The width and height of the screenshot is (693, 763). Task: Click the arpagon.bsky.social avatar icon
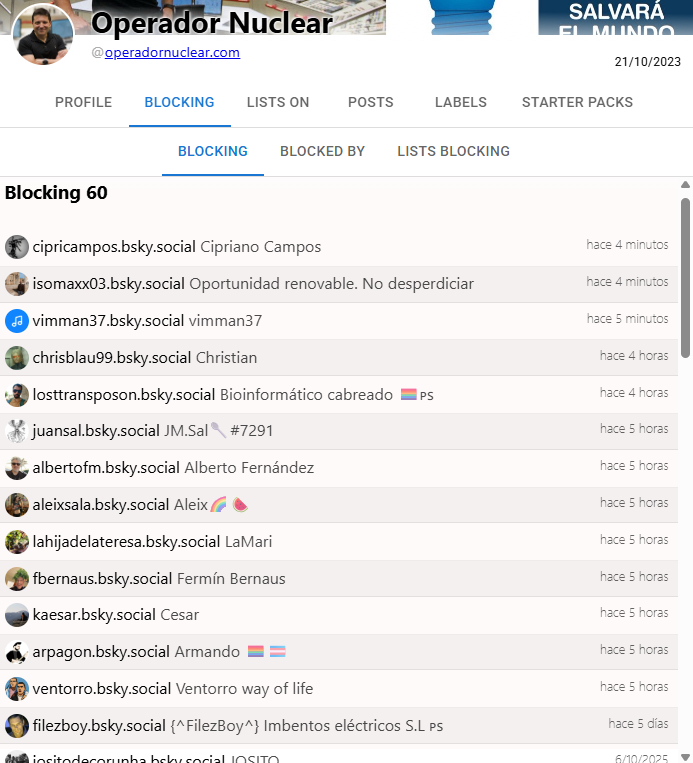click(x=17, y=652)
